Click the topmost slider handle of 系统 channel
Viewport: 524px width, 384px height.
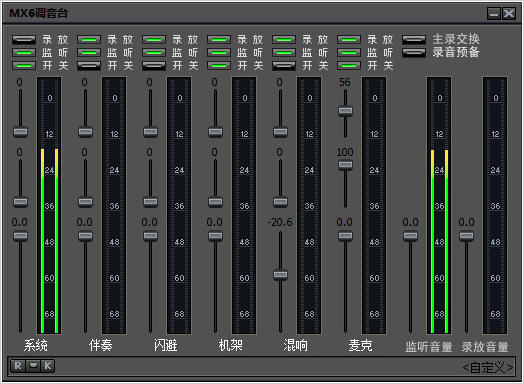click(x=20, y=132)
